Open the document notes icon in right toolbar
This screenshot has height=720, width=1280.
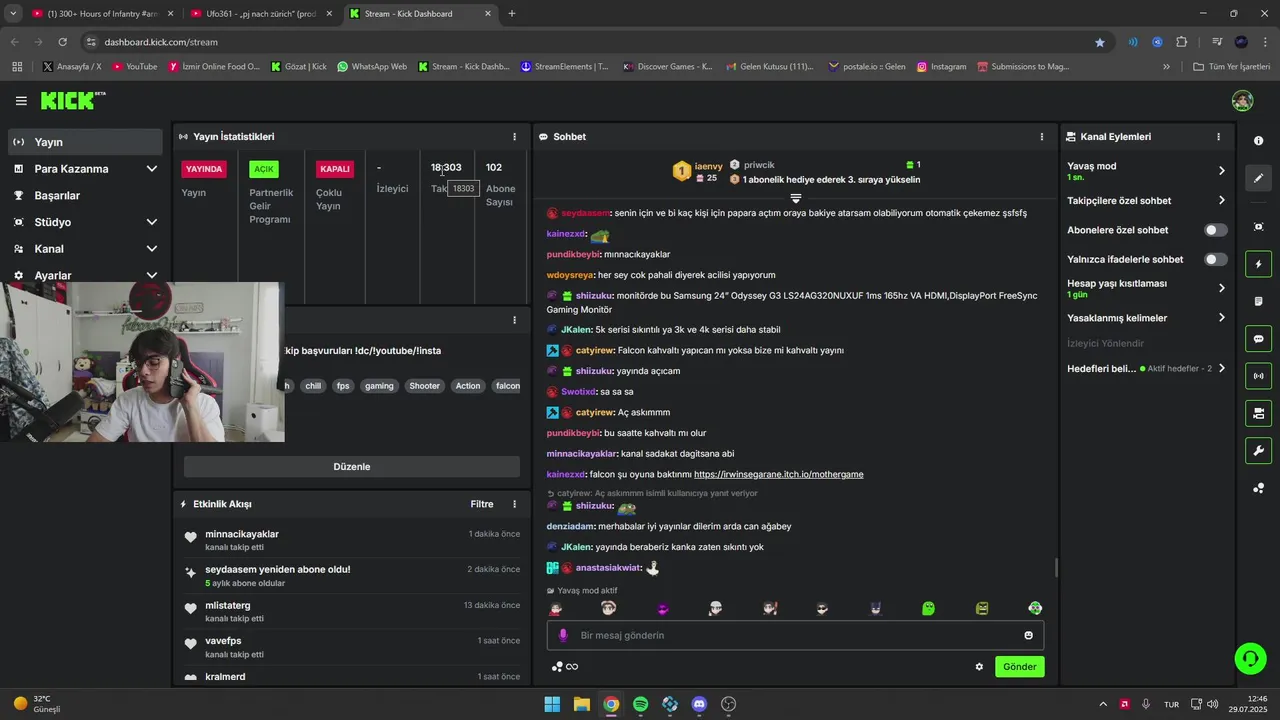1258,301
